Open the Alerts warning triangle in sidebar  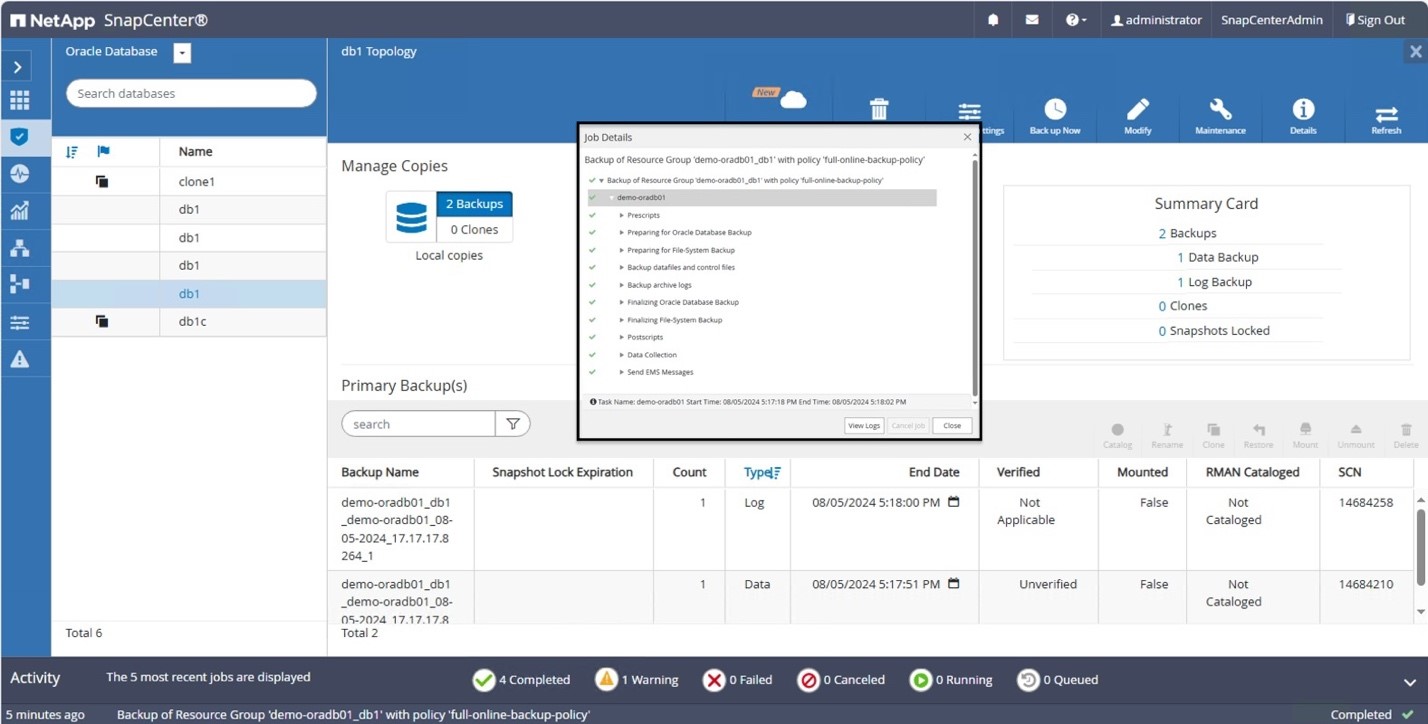[x=19, y=359]
